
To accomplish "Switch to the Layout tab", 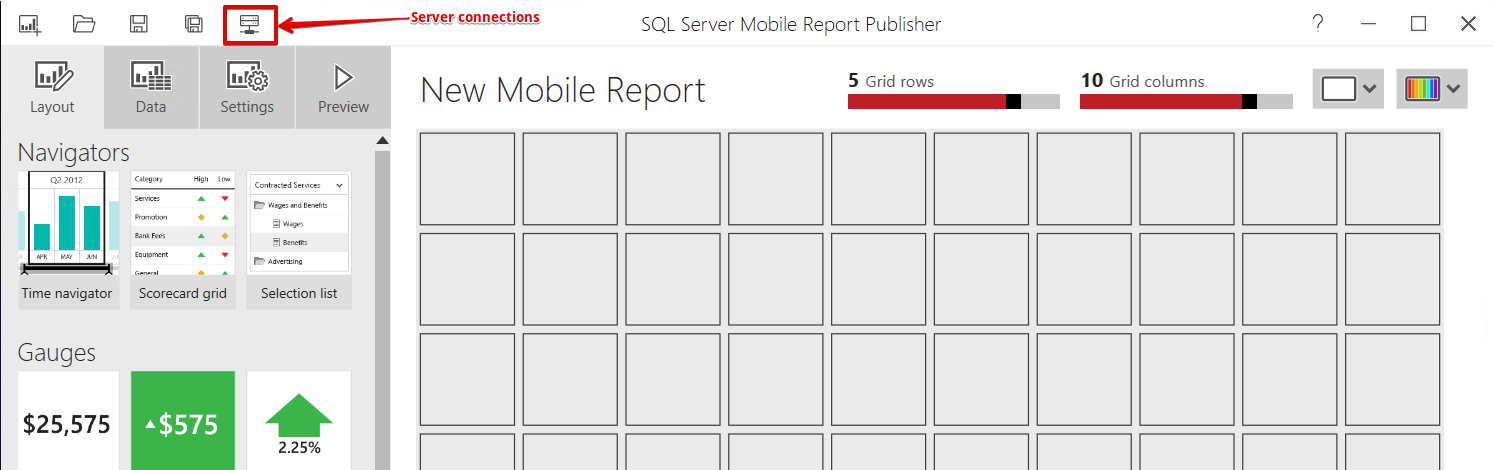I will (52, 88).
